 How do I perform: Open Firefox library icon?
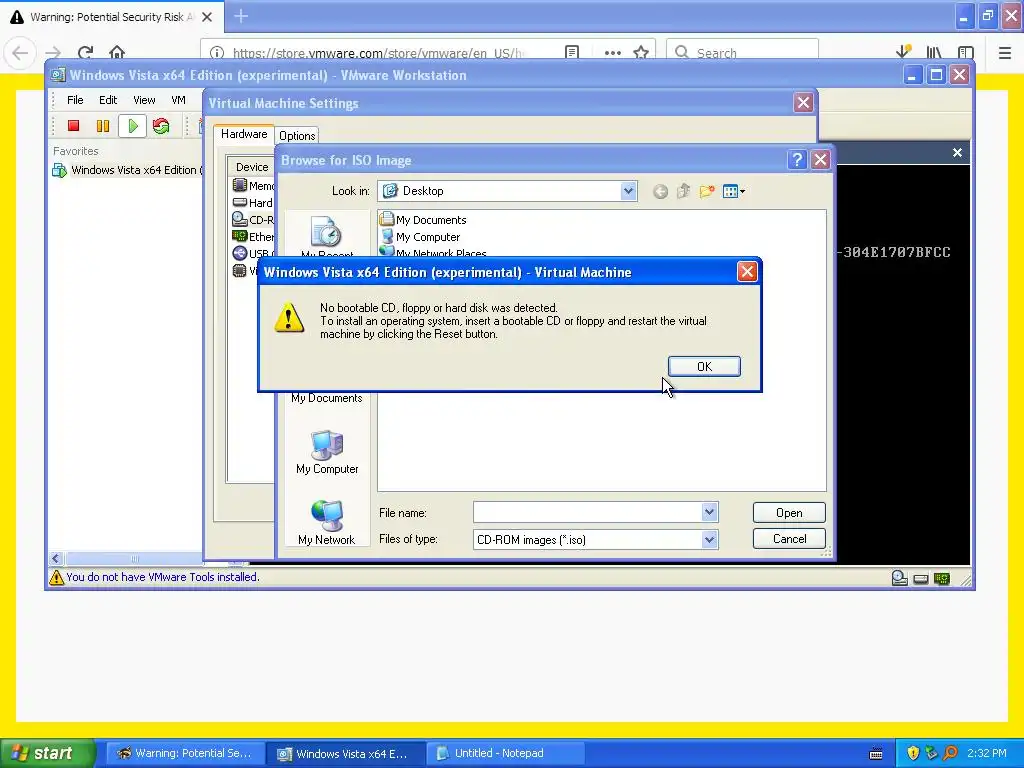(934, 52)
